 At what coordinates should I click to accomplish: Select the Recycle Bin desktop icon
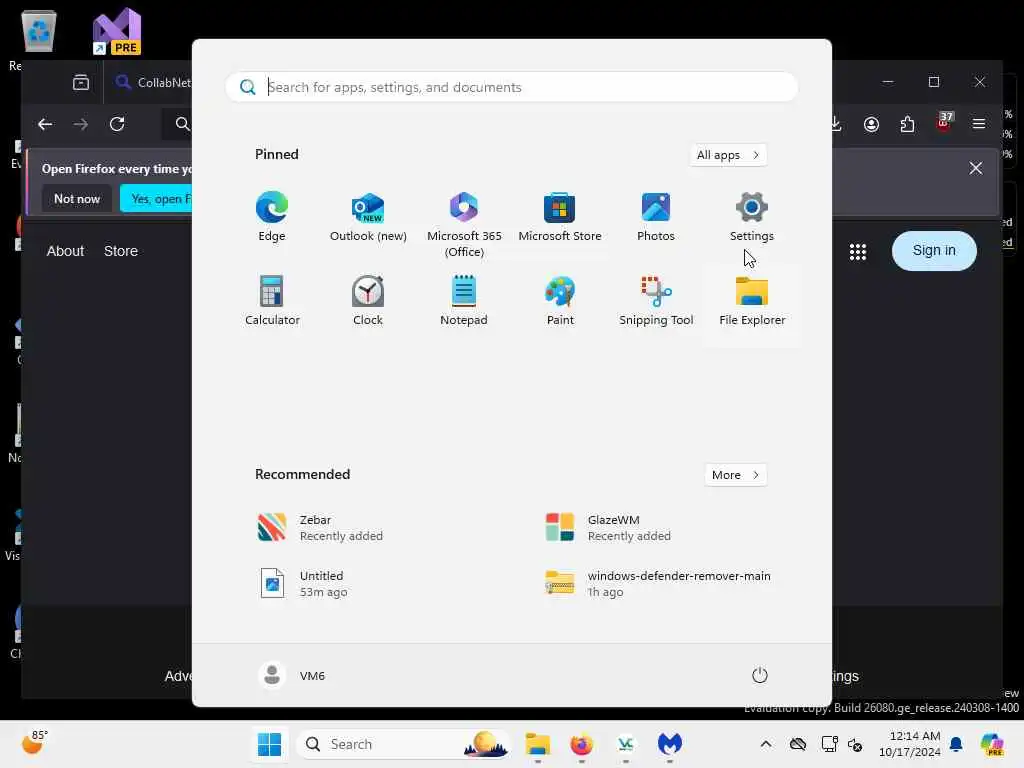39,31
